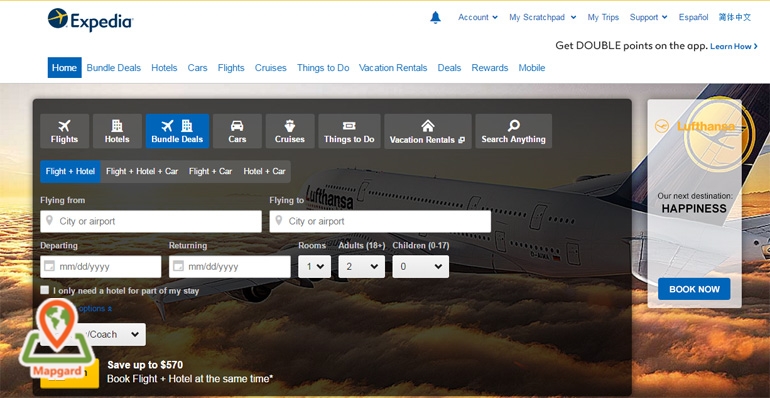
Task: Open Vacation Rentals in main navigation
Action: pos(393,68)
